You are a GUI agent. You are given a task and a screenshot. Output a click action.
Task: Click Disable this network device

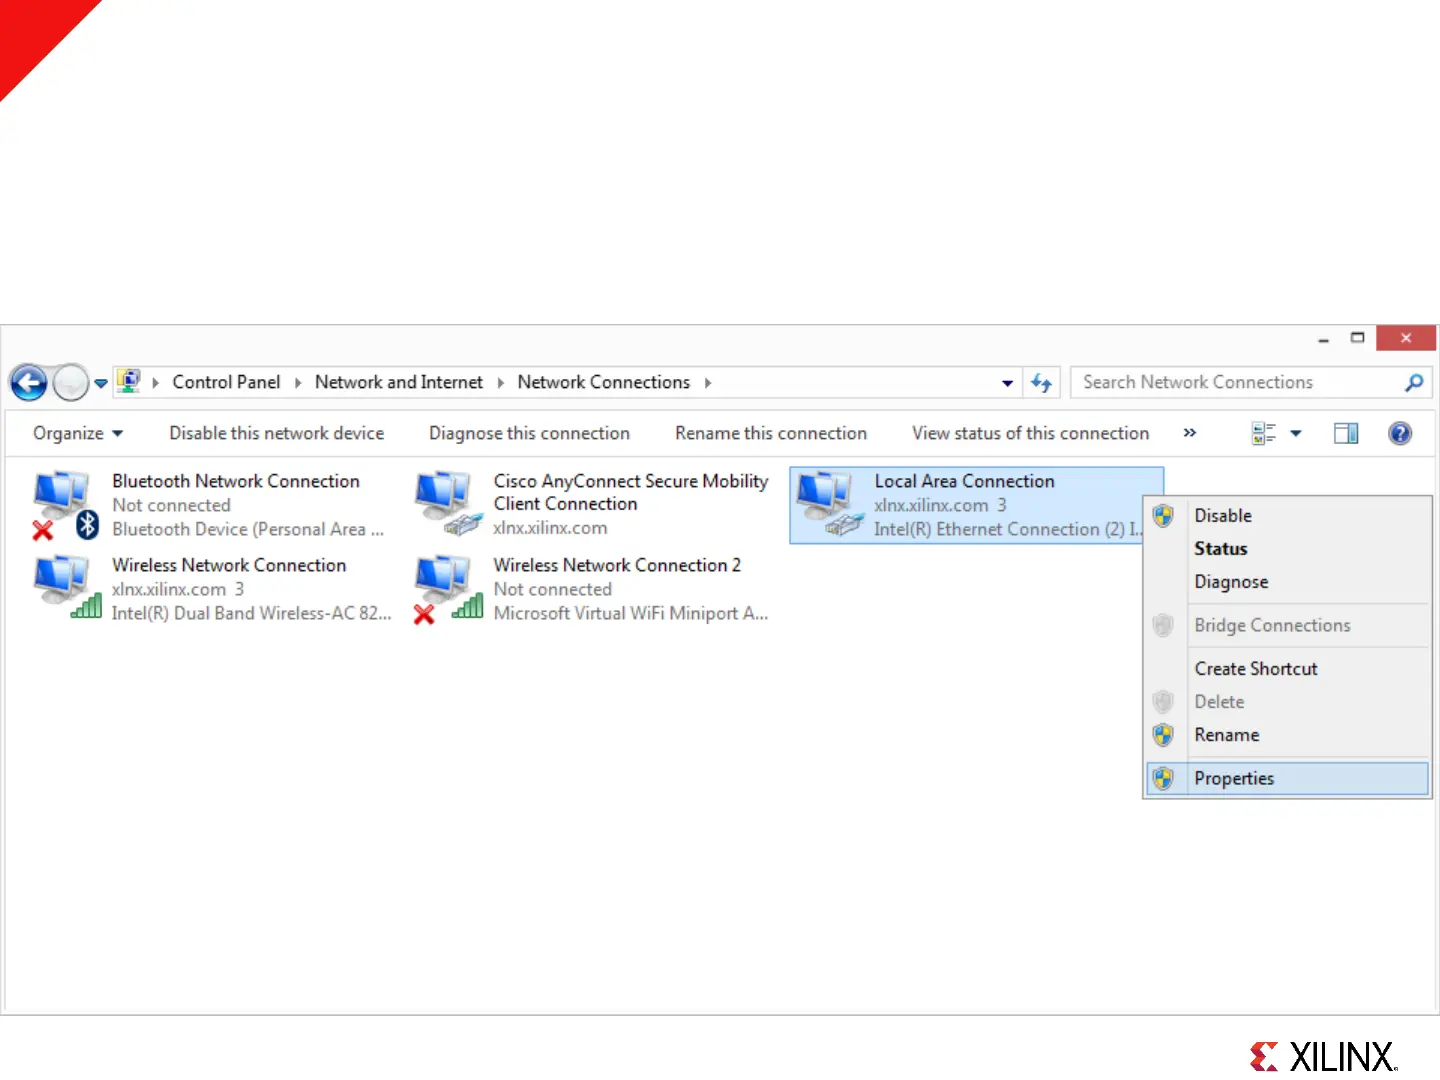pyautogui.click(x=276, y=433)
